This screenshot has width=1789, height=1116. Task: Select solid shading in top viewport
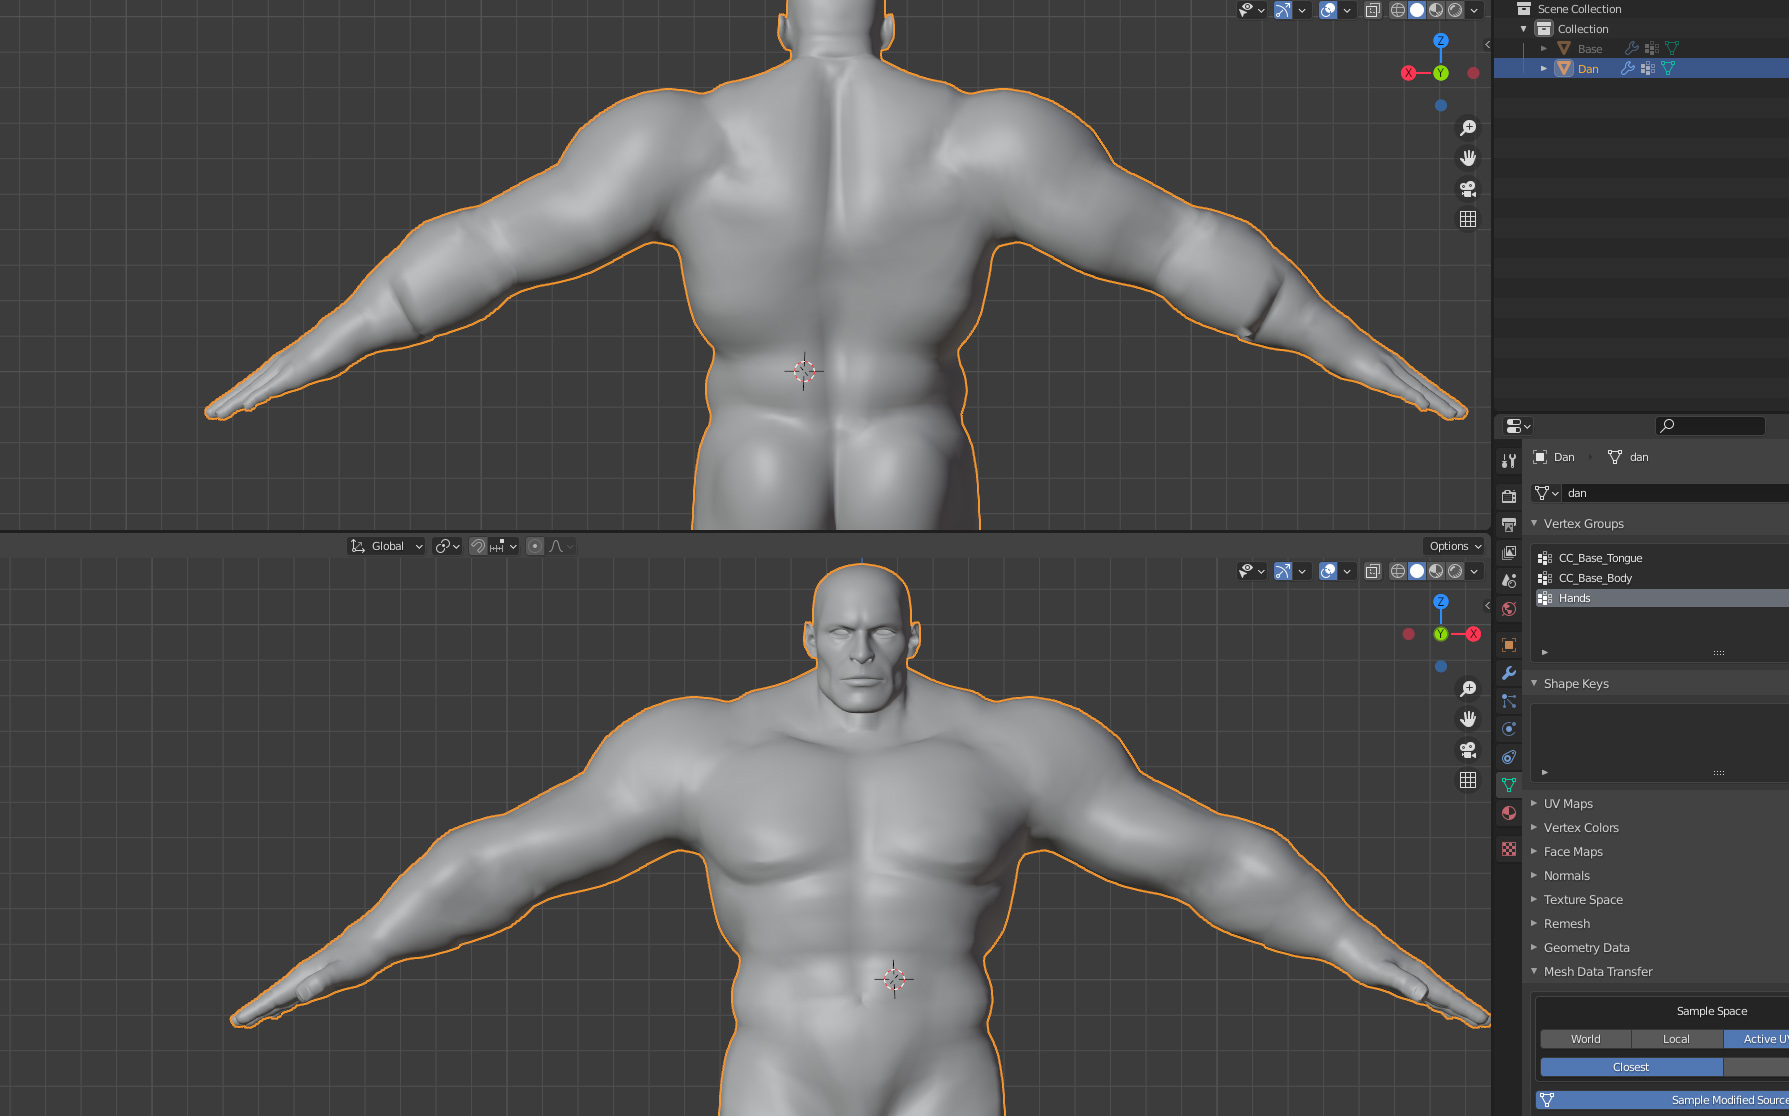pos(1417,10)
